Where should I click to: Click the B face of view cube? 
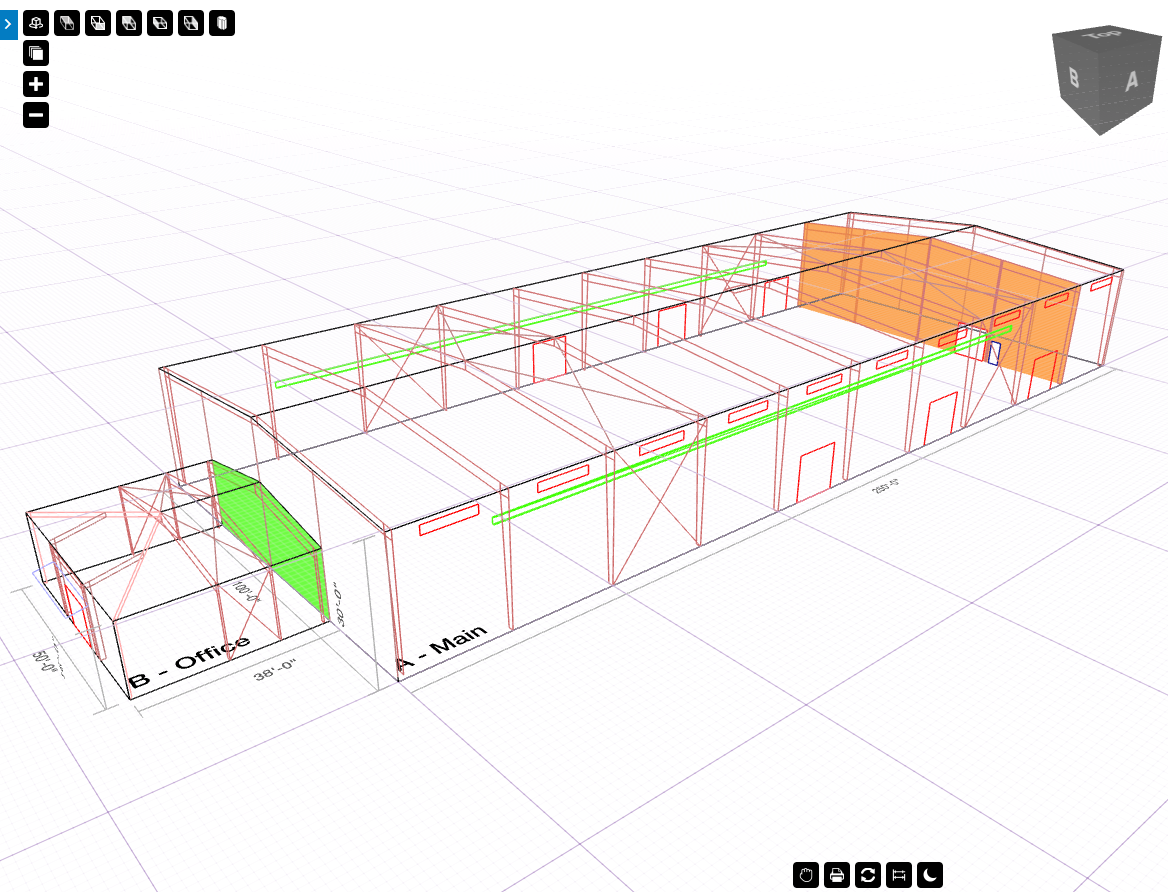click(1074, 78)
